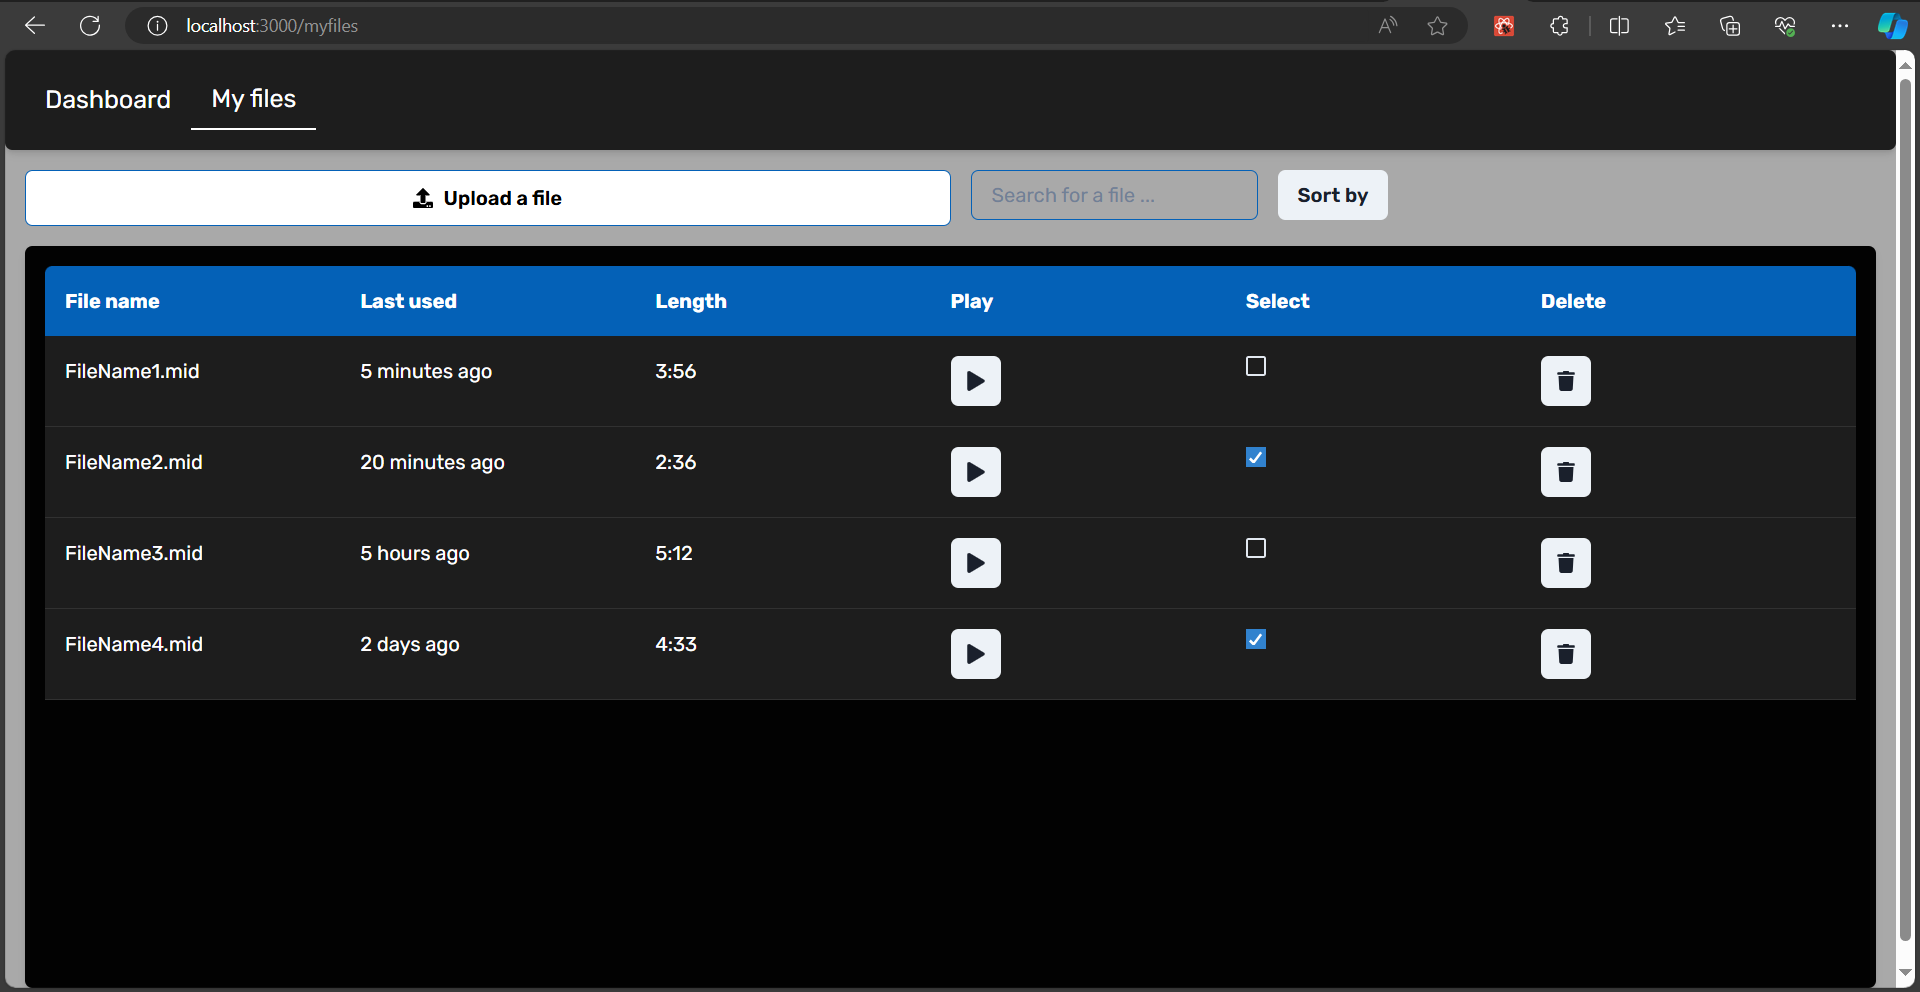Click the address bar URL localhost:3000/myfiles
The image size is (1920, 992).
[x=272, y=26]
